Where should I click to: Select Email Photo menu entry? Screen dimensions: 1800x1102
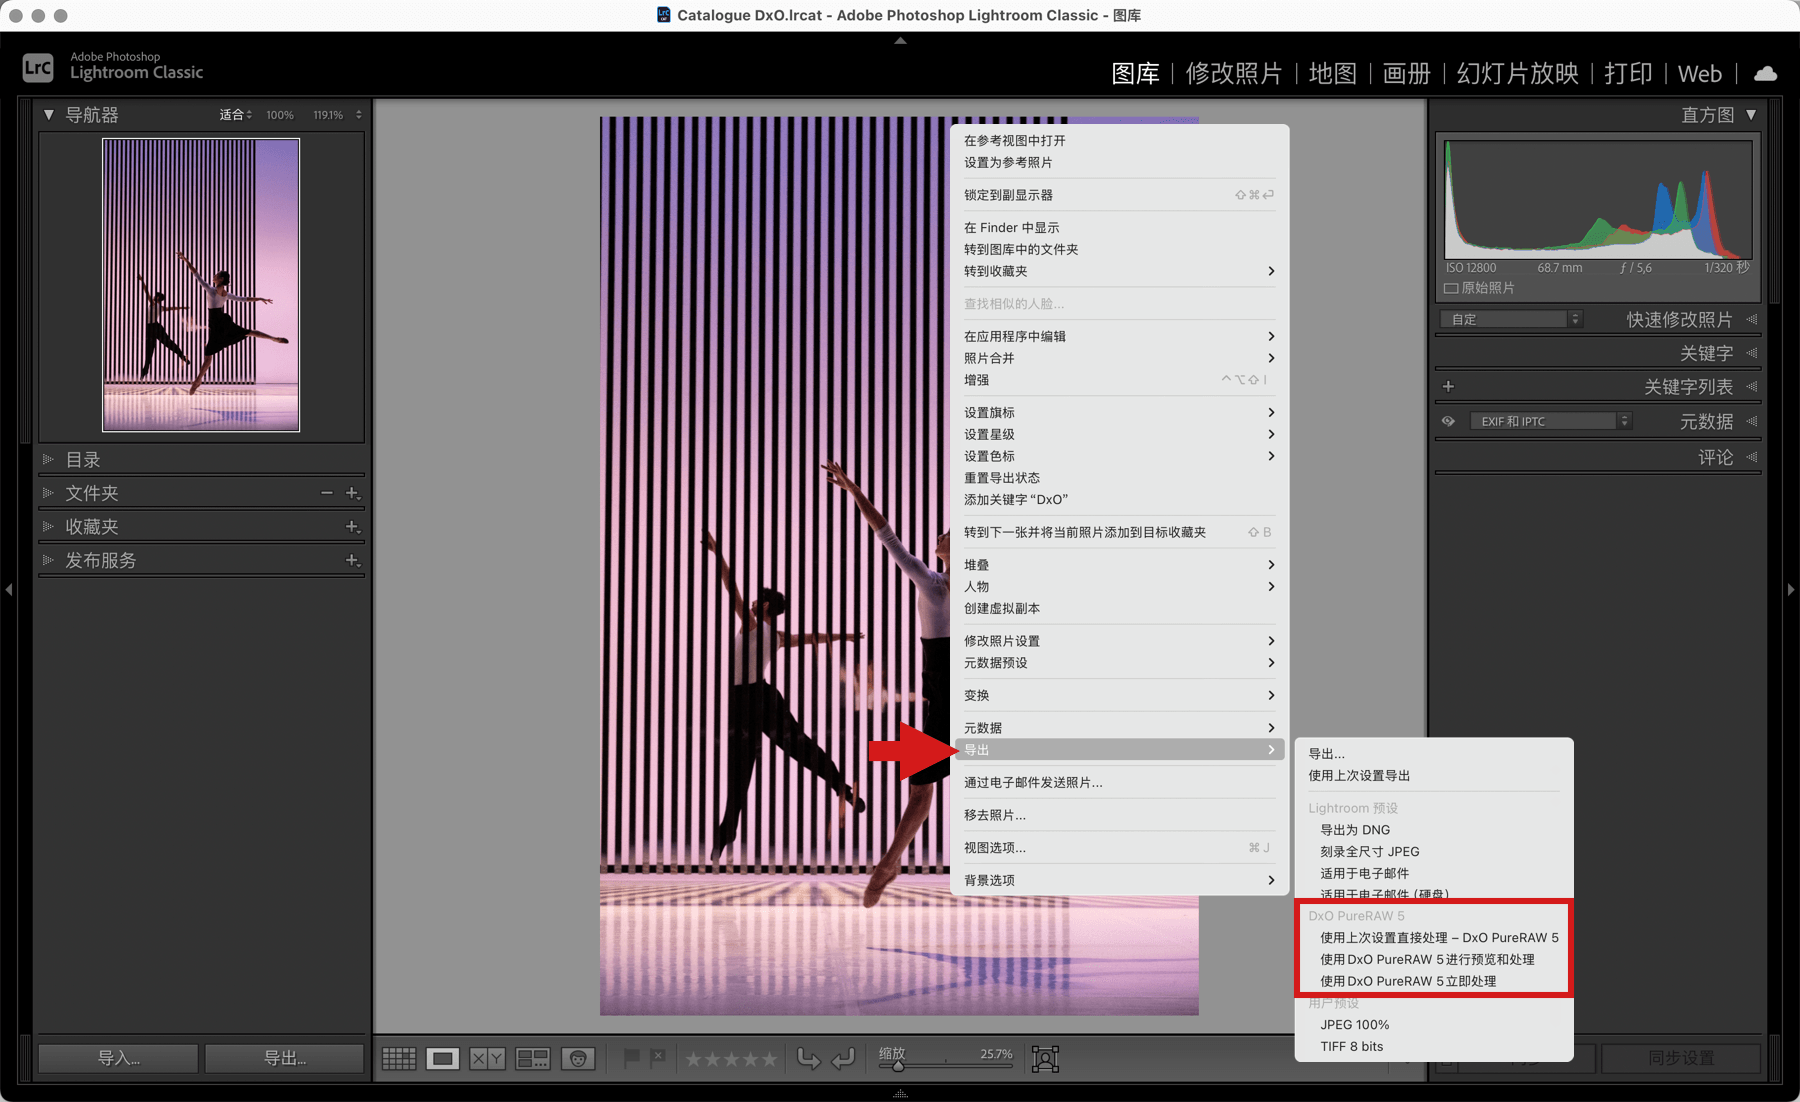pos(1119,782)
